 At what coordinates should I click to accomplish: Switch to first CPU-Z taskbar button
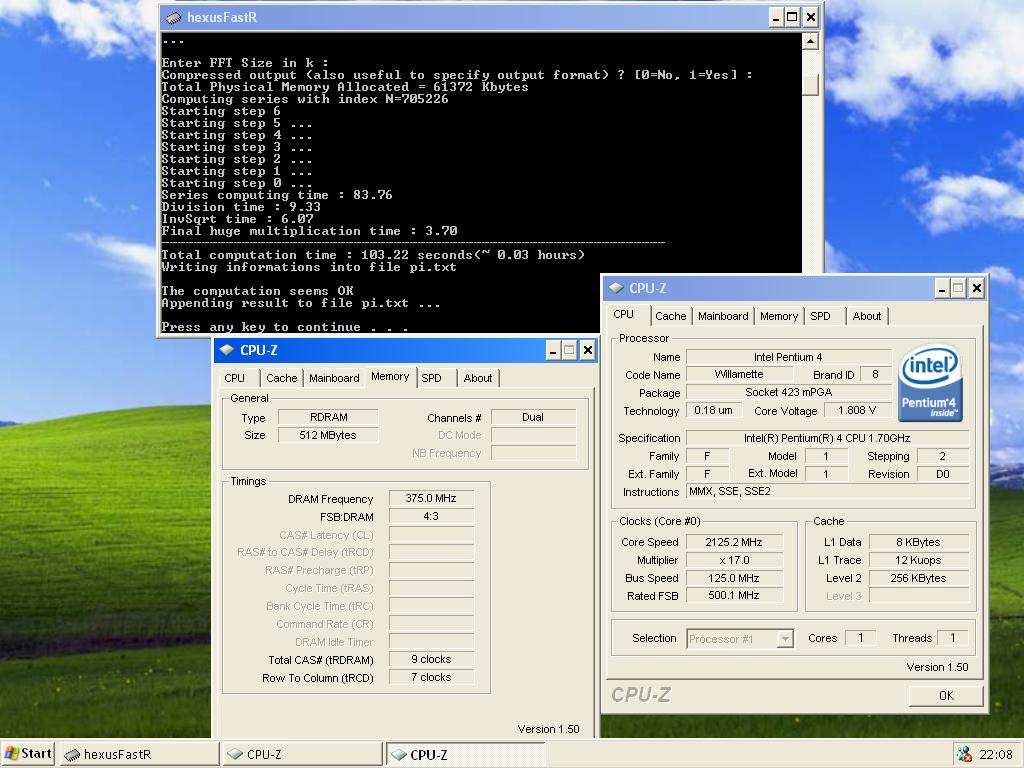[302, 754]
